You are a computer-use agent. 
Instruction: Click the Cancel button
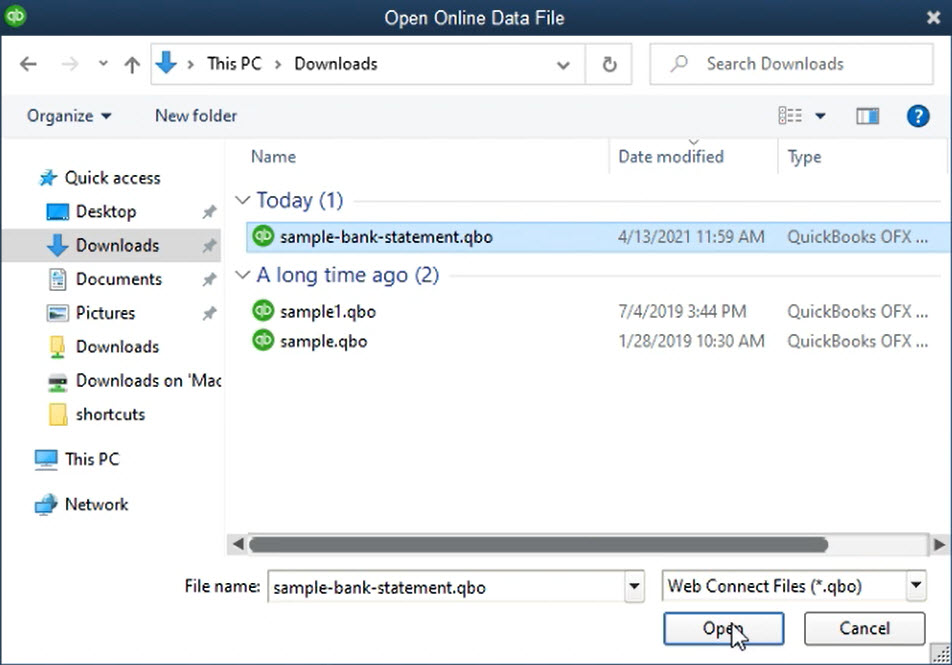point(865,628)
